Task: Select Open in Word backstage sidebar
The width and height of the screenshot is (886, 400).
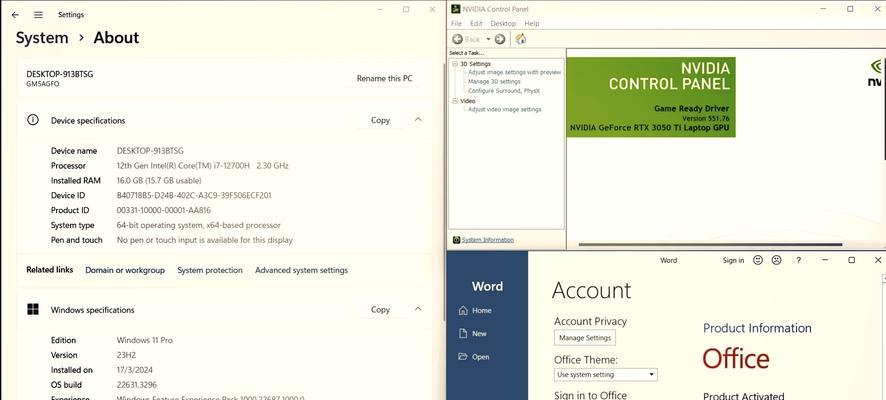Action: pos(480,356)
